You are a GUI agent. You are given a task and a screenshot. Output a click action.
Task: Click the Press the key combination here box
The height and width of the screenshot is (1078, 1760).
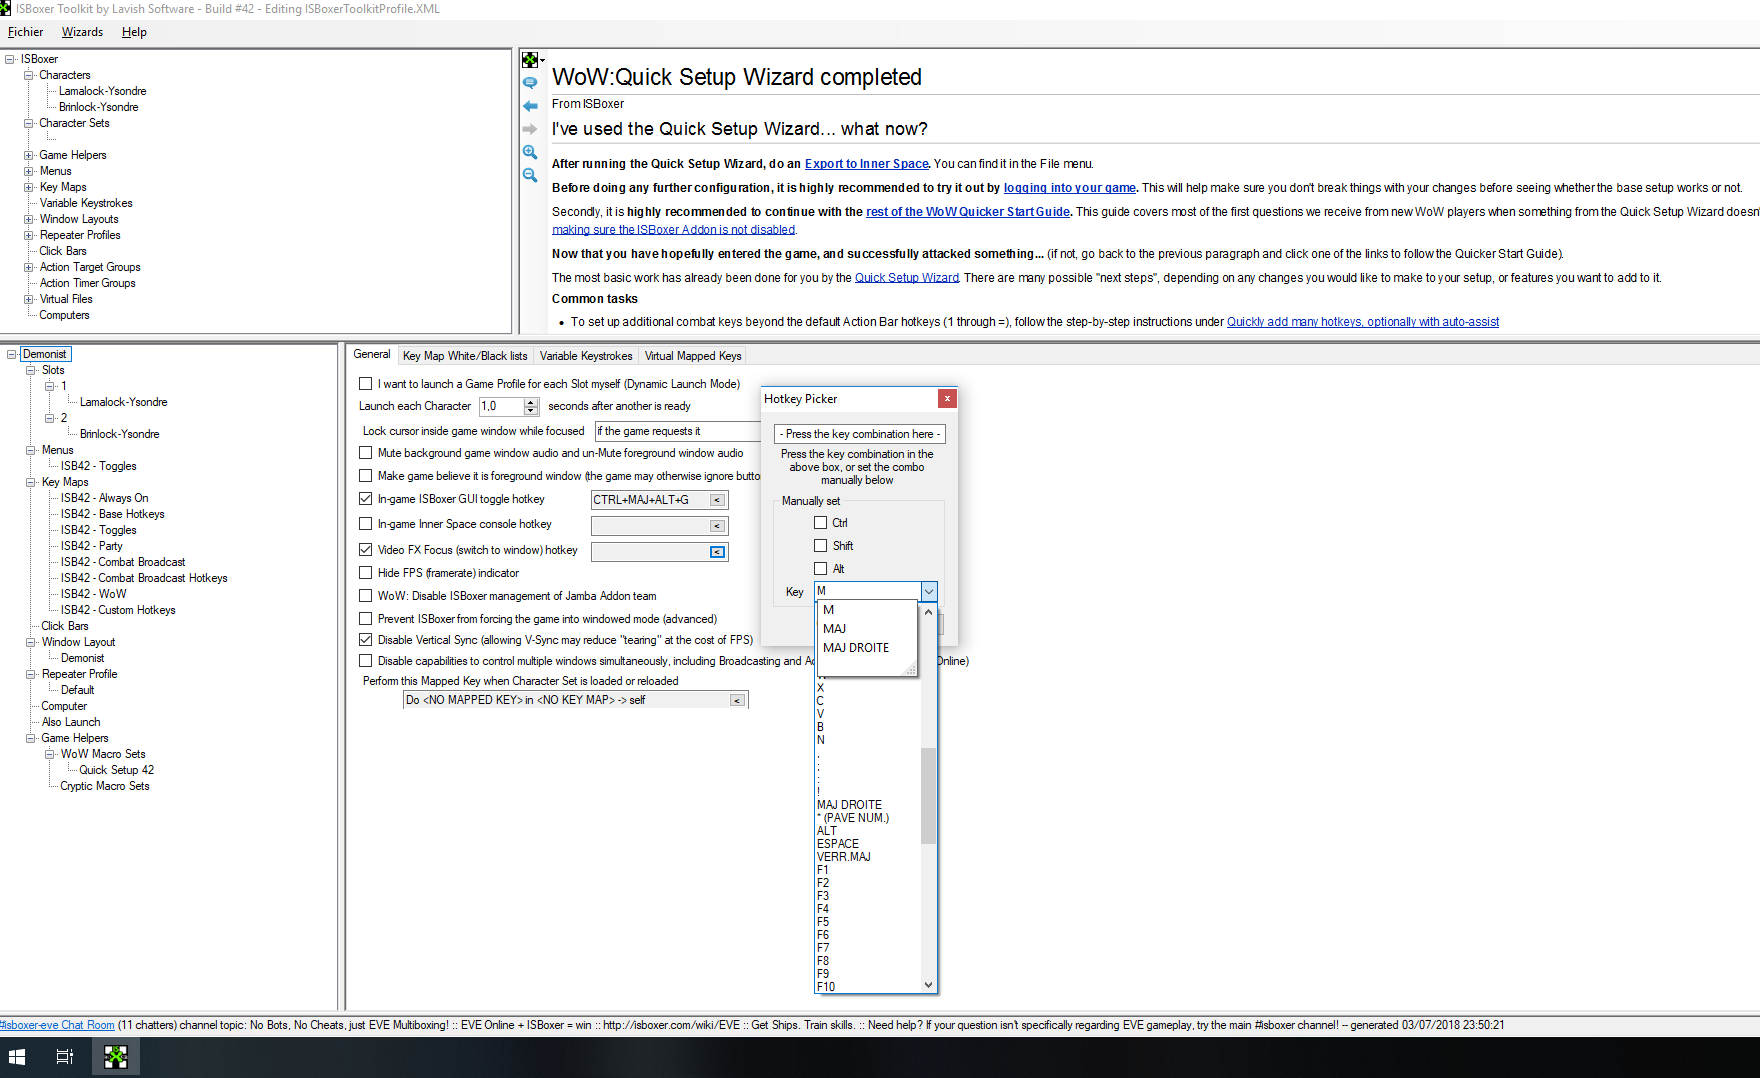click(859, 434)
